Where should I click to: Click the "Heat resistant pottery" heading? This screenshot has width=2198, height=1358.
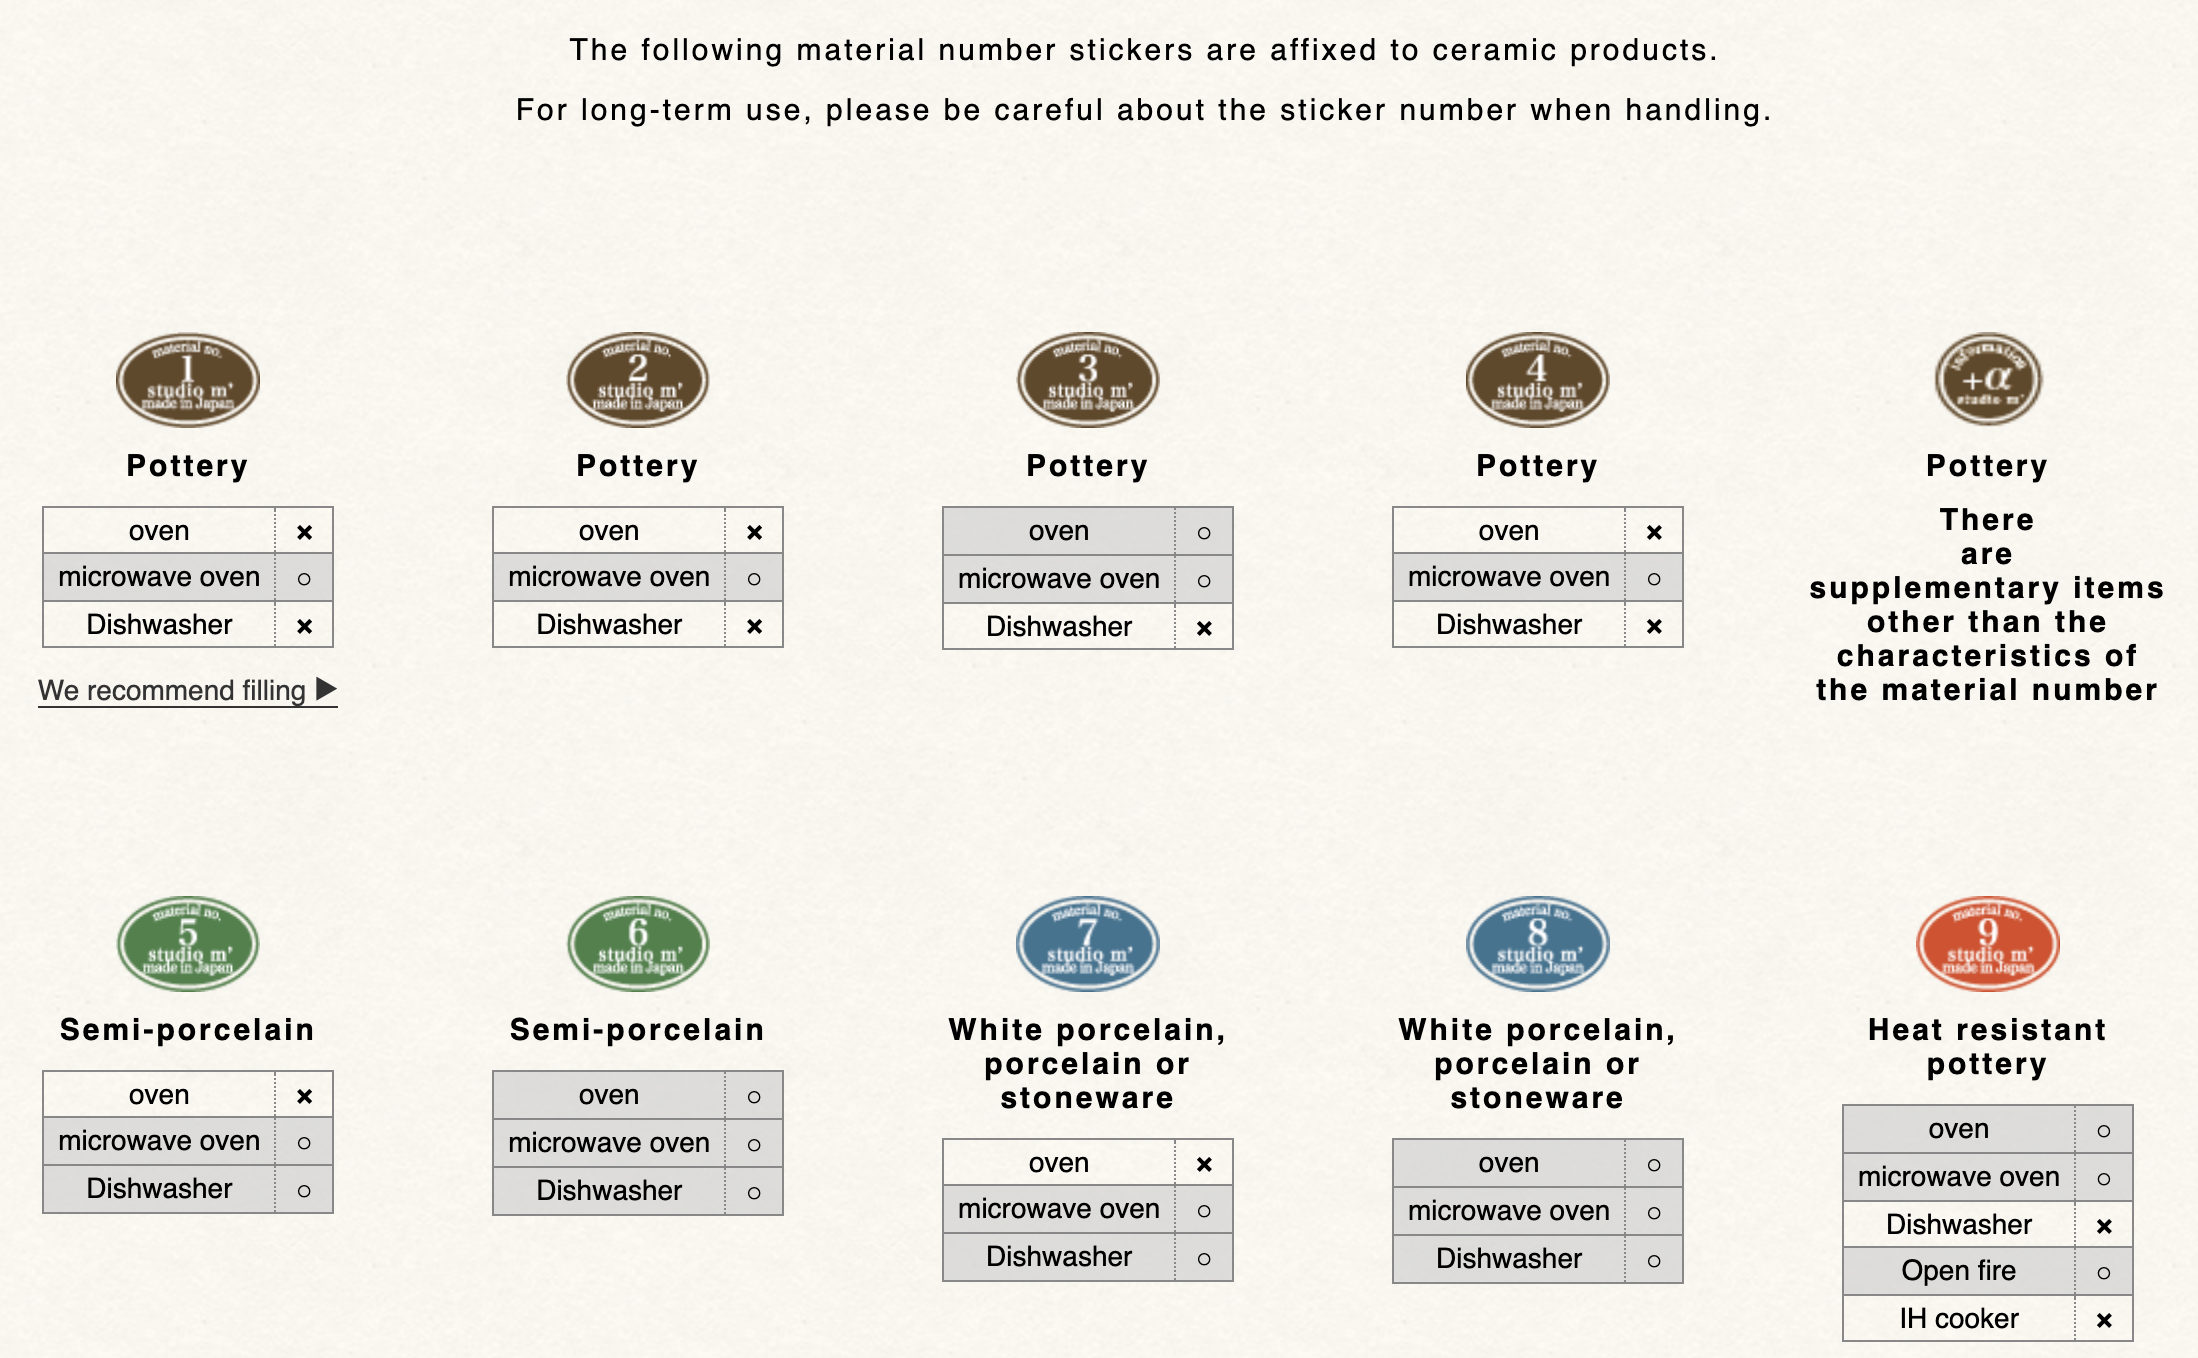pos(1987,1046)
